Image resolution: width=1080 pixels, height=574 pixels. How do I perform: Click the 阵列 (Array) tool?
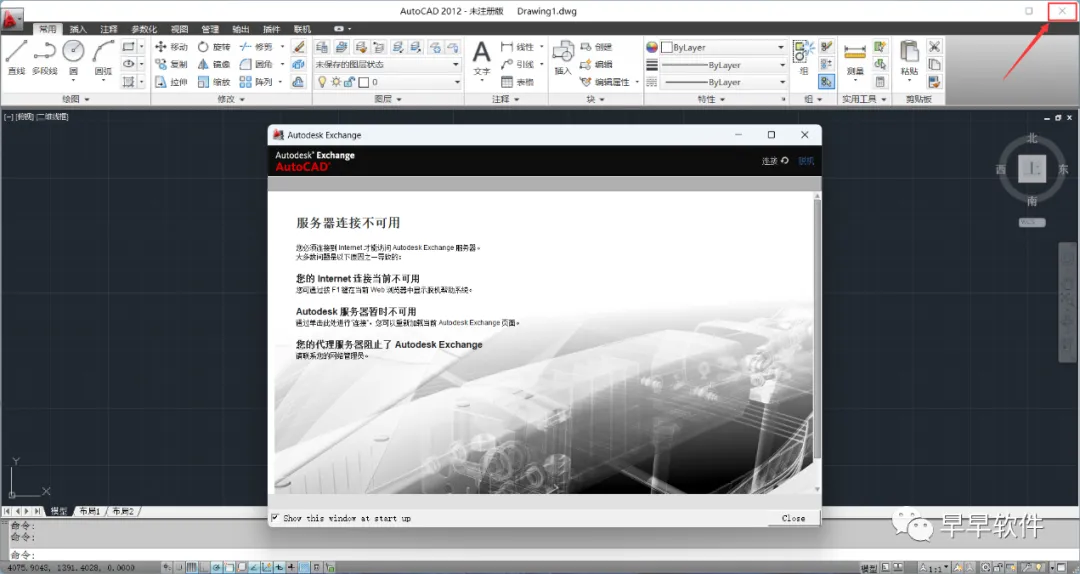point(256,82)
